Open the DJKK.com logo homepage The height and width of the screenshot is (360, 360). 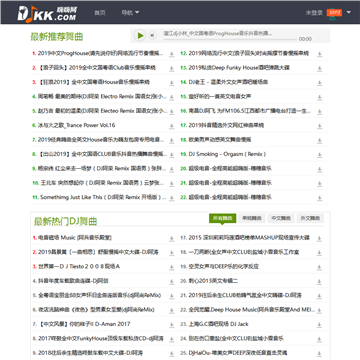[x=47, y=14]
